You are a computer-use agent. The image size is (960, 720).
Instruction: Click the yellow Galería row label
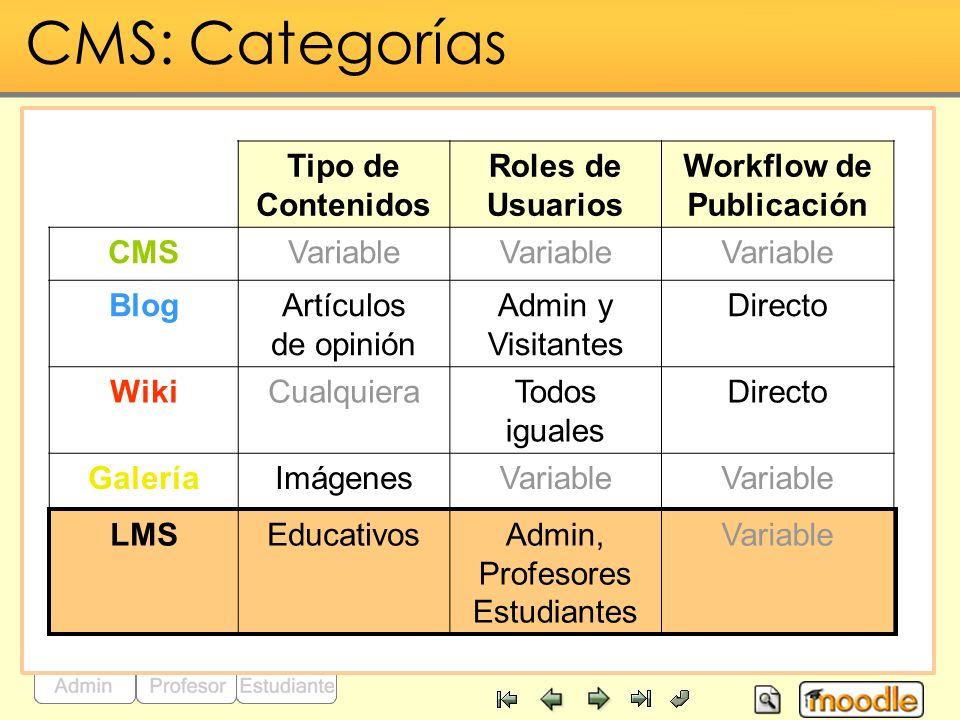point(144,478)
